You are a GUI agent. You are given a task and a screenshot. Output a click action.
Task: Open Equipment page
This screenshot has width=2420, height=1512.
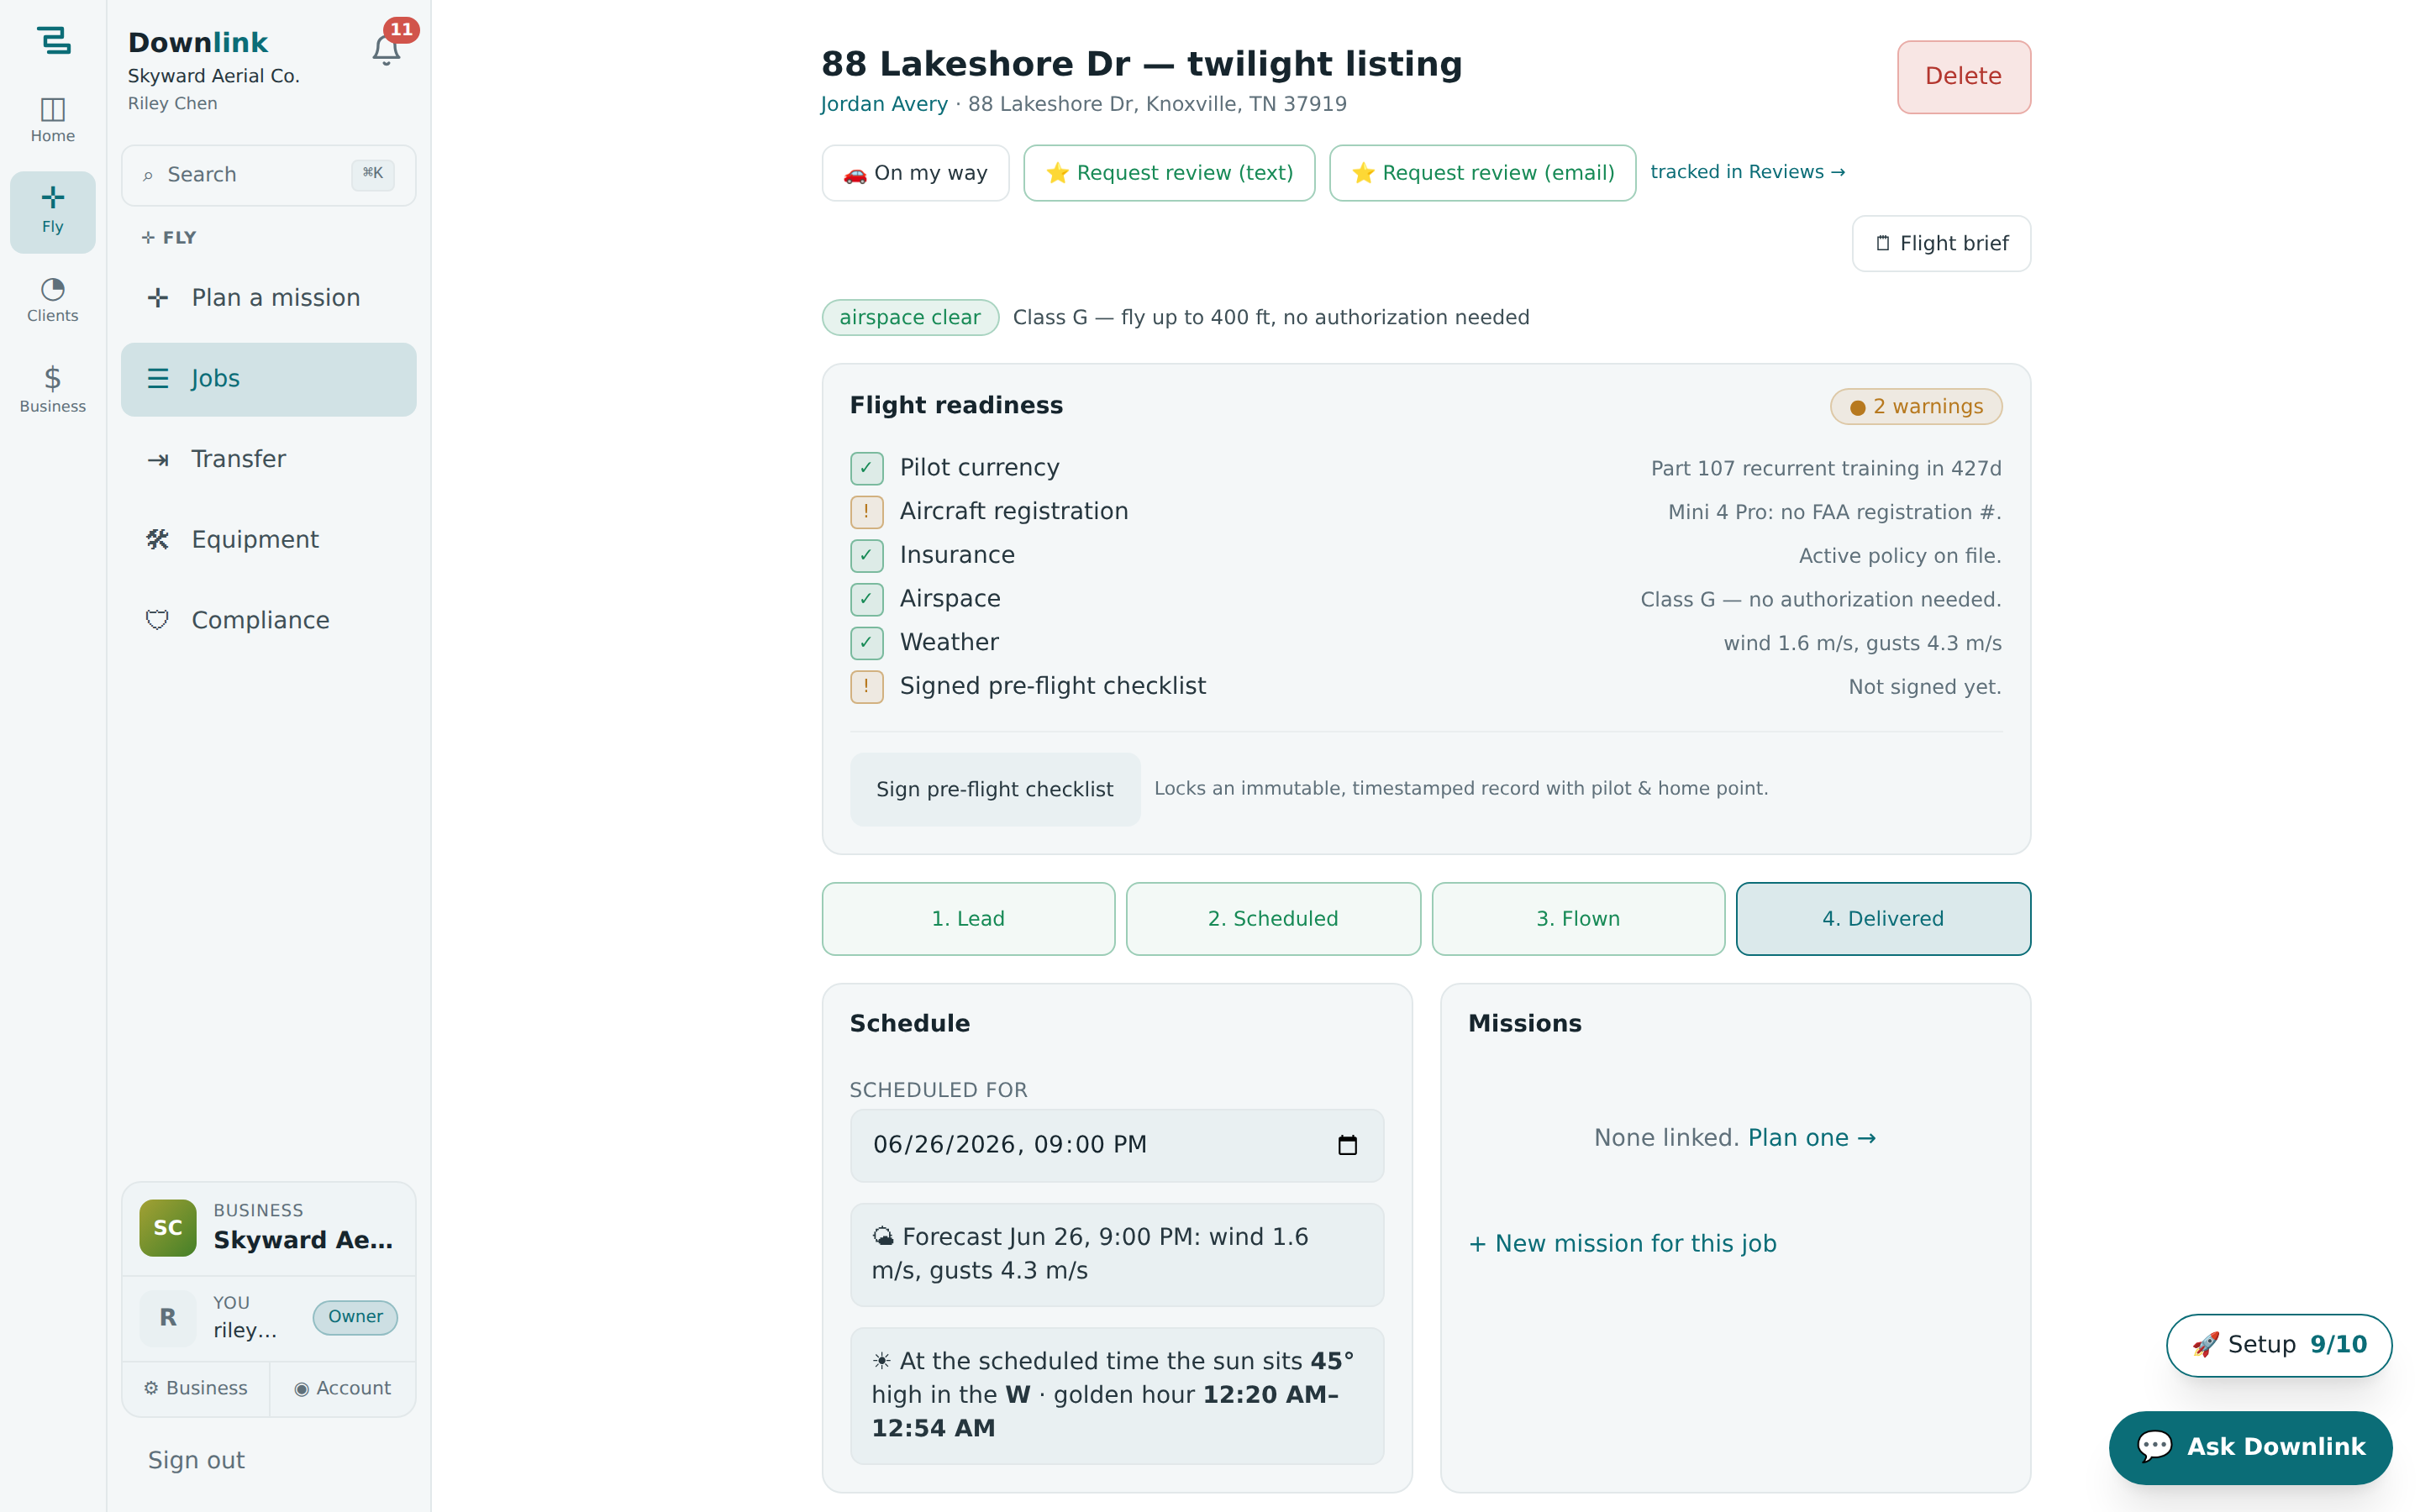click(268, 540)
